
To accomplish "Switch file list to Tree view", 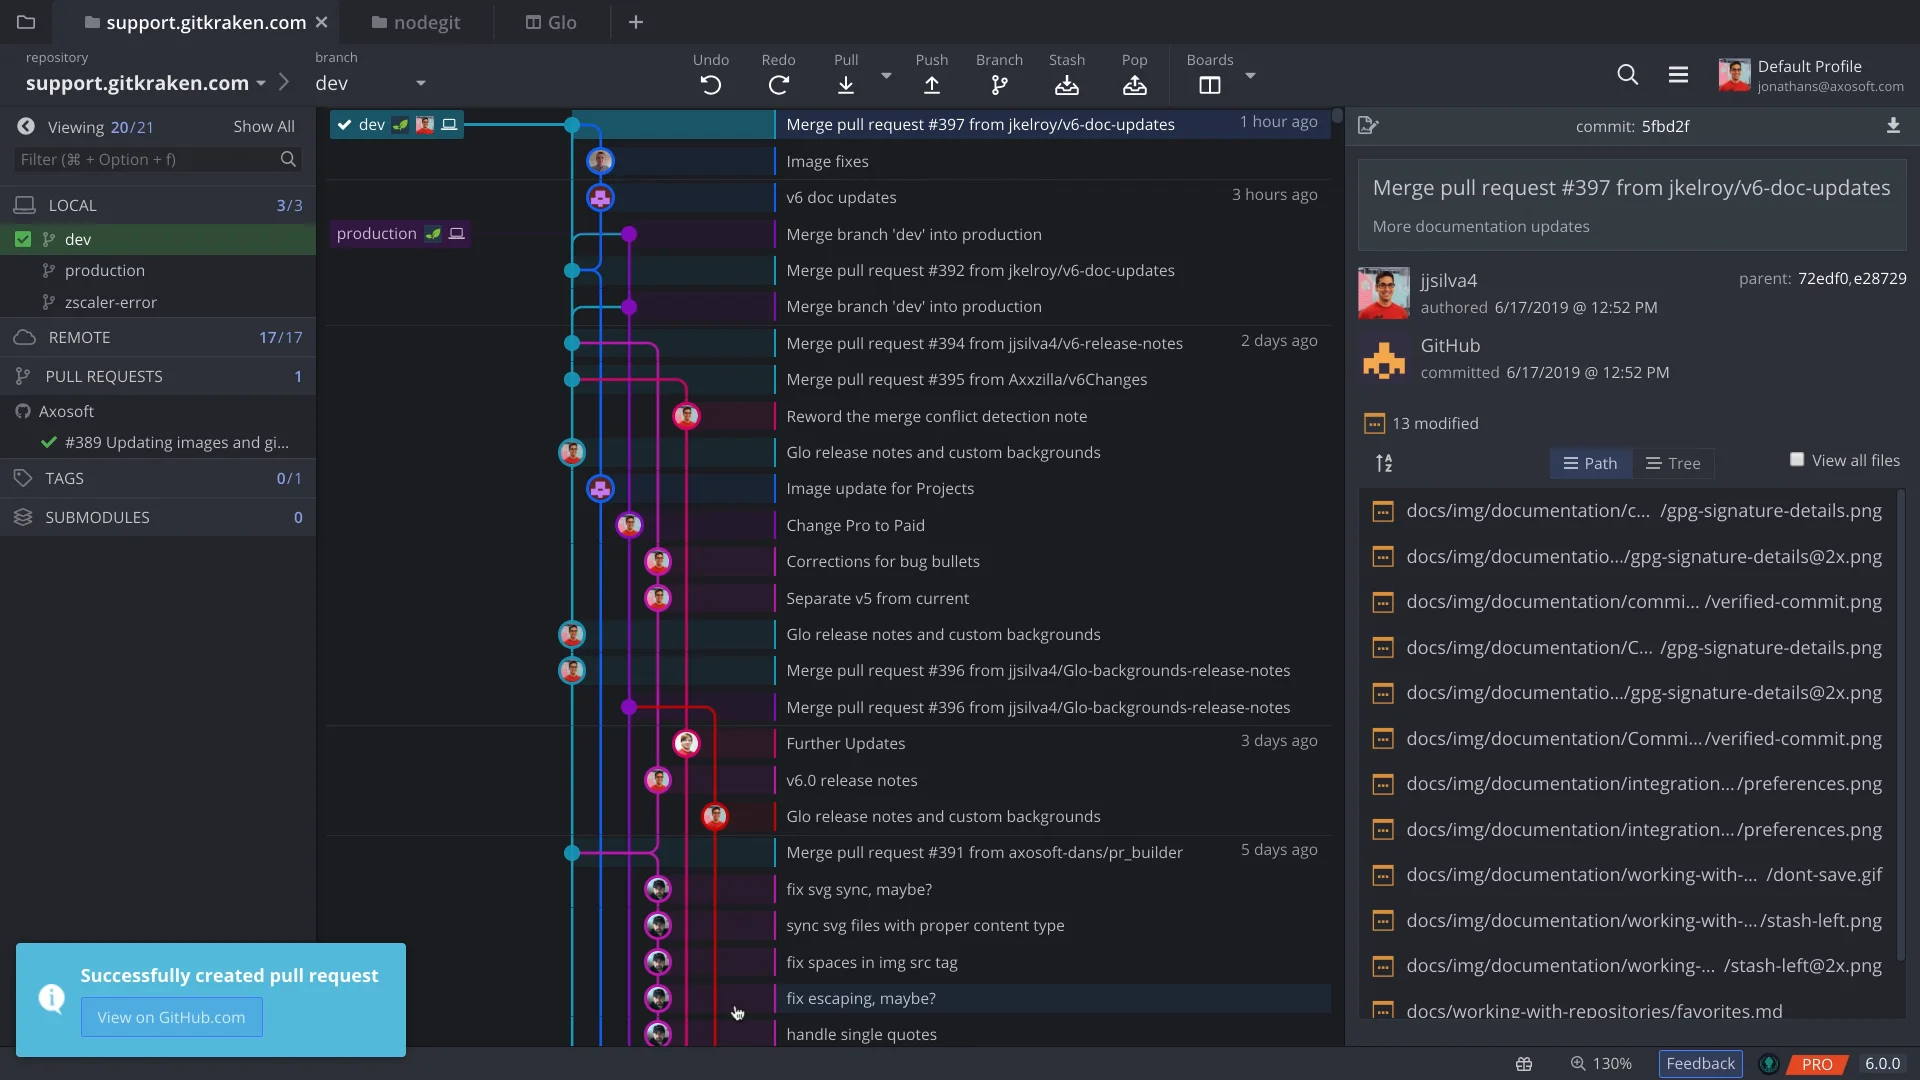I will click(x=1673, y=463).
